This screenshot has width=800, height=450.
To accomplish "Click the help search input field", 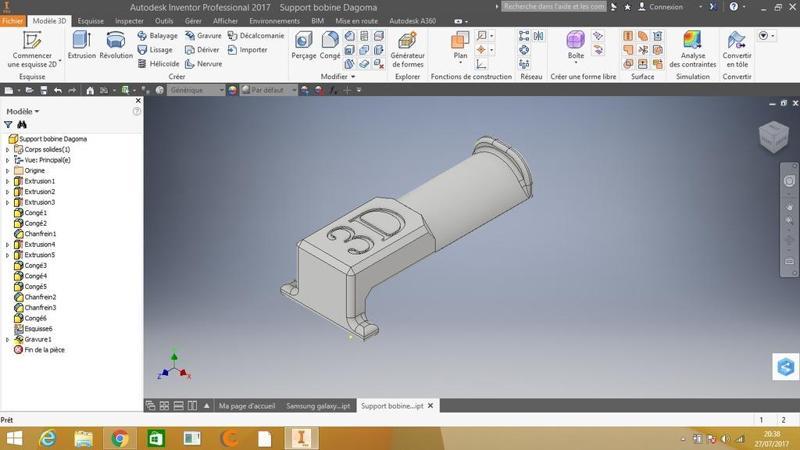I will click(554, 7).
